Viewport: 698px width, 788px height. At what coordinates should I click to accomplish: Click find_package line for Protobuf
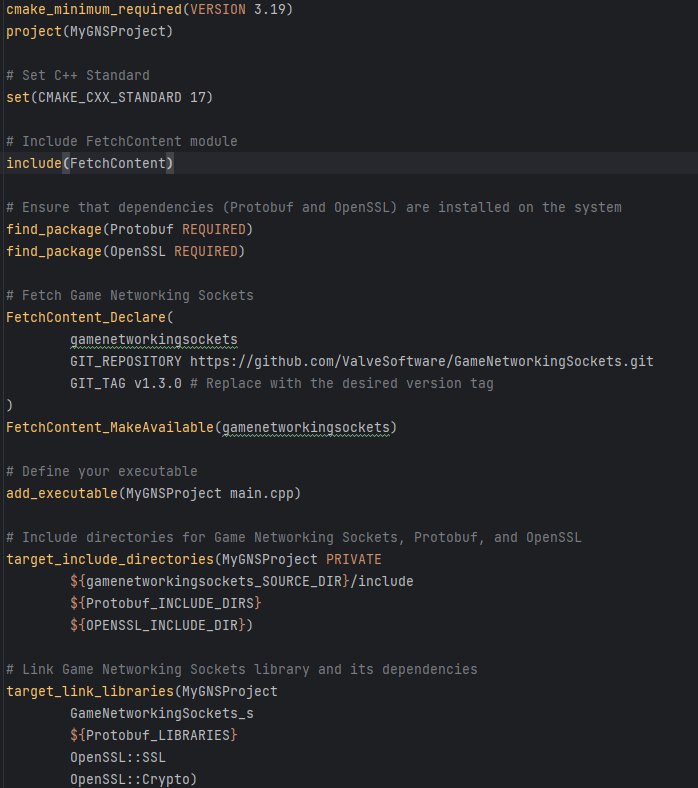point(129,229)
